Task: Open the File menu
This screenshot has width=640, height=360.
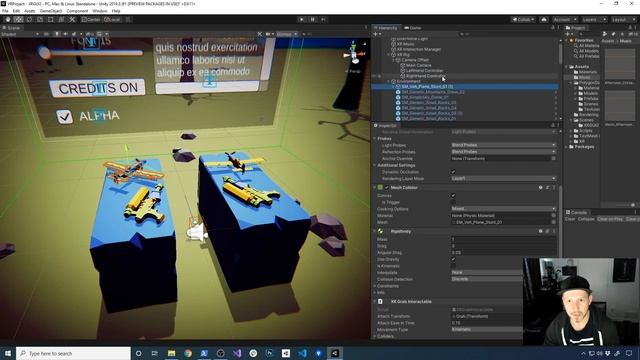Action: click(x=5, y=11)
